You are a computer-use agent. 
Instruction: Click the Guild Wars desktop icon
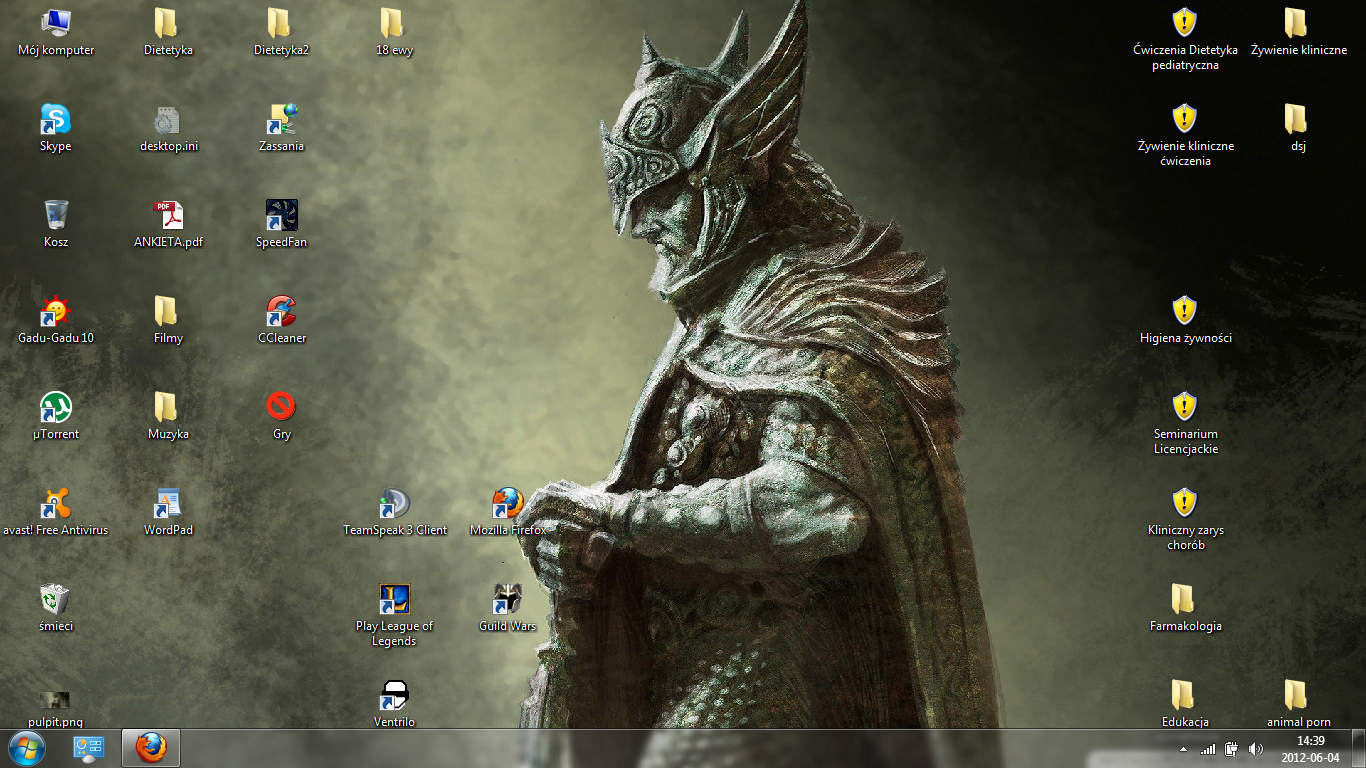tap(508, 600)
